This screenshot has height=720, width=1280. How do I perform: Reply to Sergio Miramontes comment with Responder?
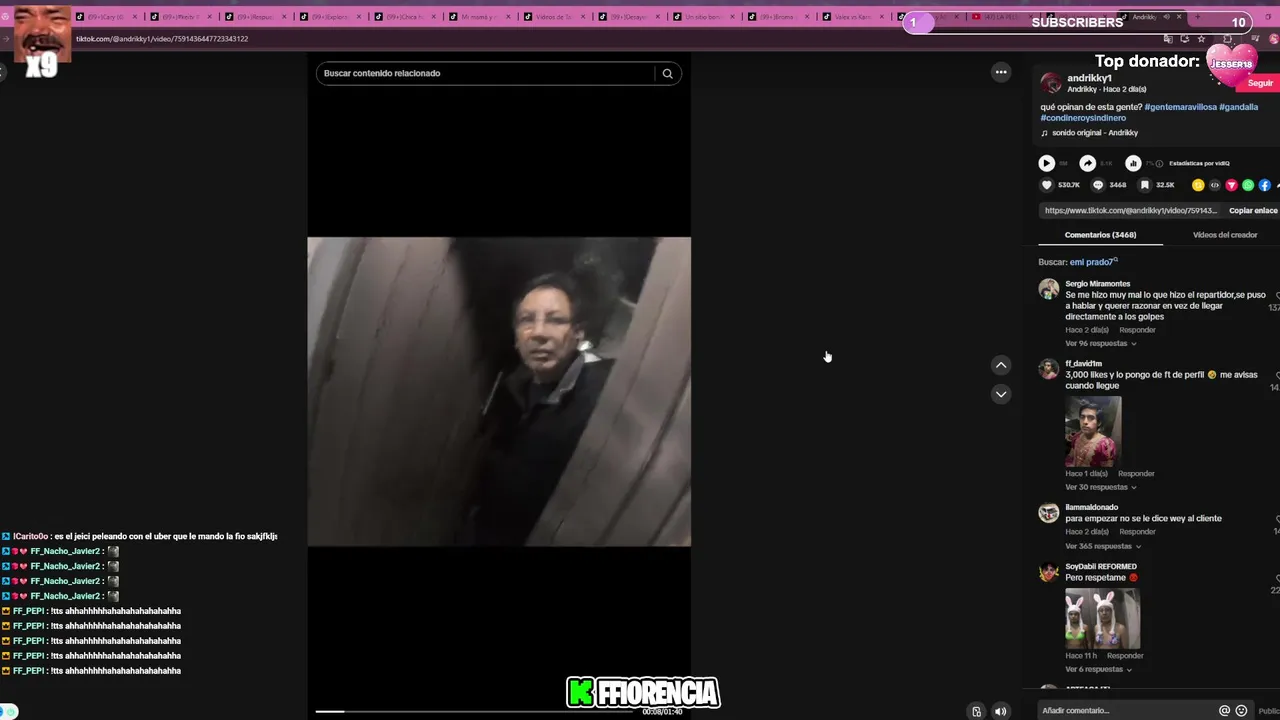tap(1137, 330)
